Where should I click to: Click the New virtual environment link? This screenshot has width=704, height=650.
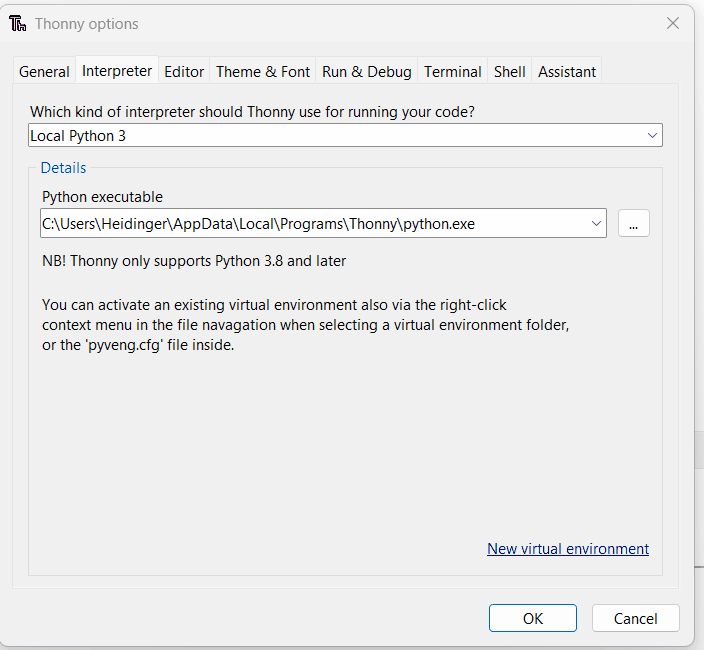[x=568, y=549]
